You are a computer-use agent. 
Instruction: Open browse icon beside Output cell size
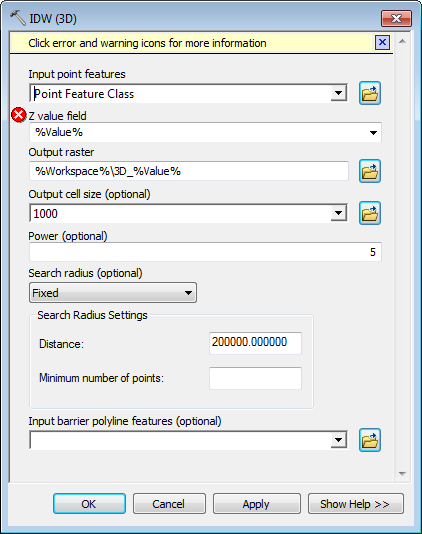pyautogui.click(x=370, y=214)
